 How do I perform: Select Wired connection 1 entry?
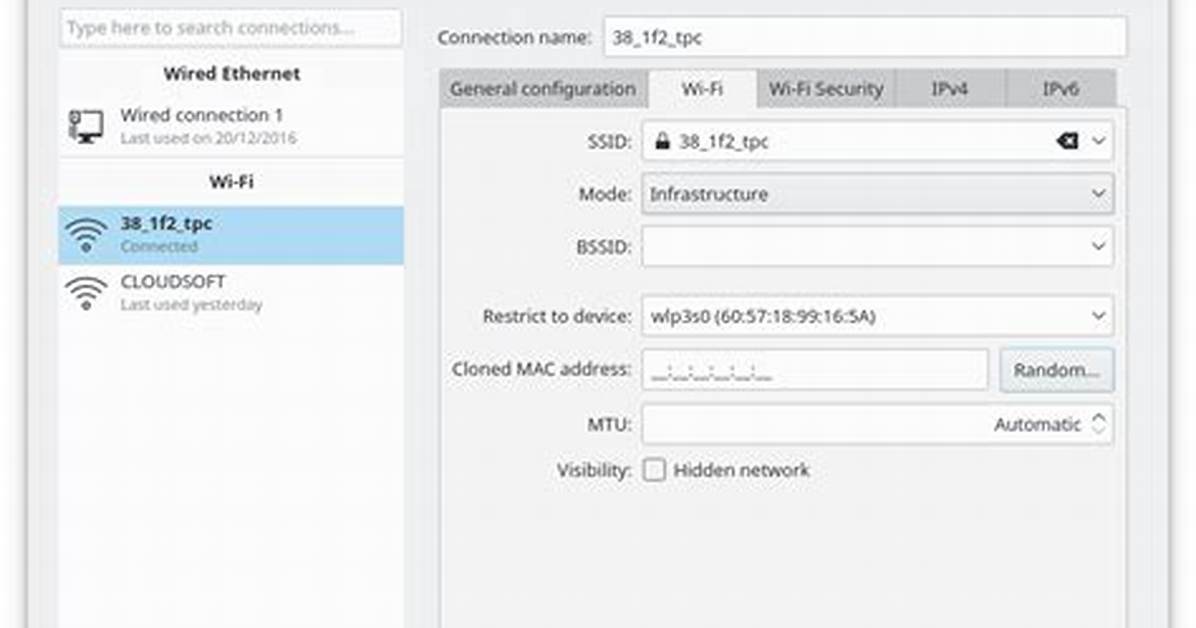click(230, 126)
